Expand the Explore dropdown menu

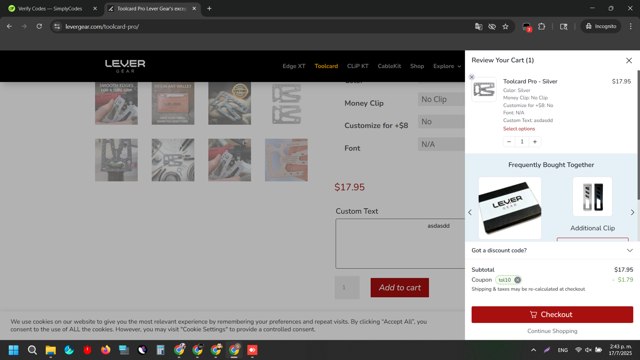(x=447, y=66)
